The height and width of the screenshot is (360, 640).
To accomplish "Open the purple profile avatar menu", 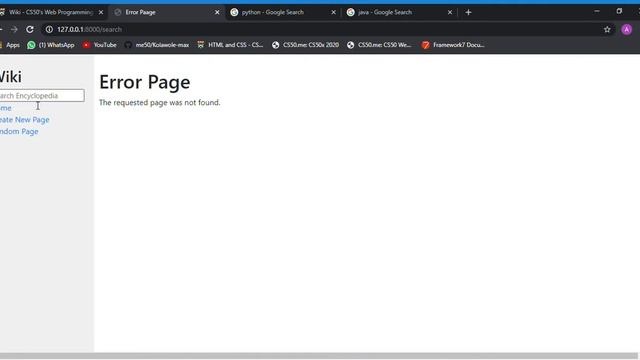I will click(x=627, y=29).
